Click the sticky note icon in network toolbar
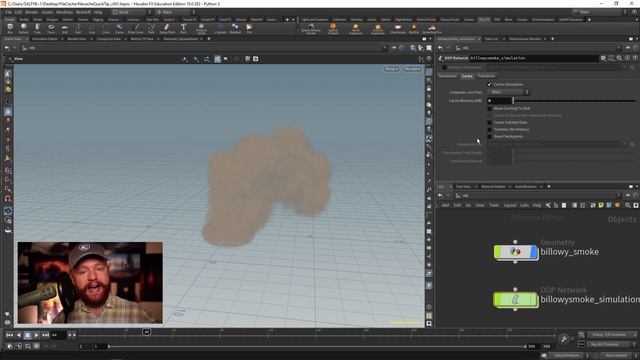Viewport: 640px width, 360px height. click(x=601, y=205)
